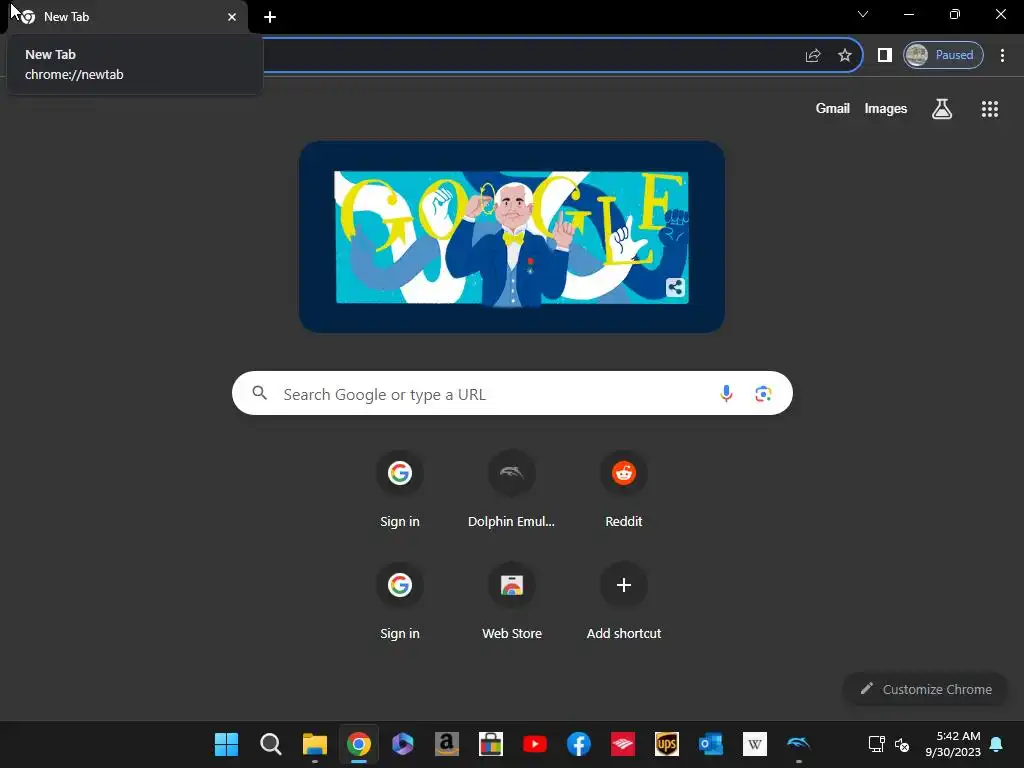Open Dolphin Emulator shortcut
This screenshot has height=768, width=1024.
point(511,488)
